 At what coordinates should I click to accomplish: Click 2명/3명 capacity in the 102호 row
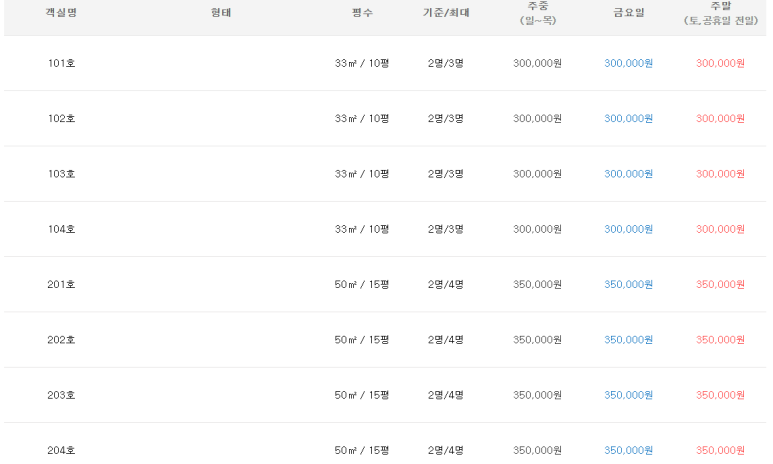[446, 118]
